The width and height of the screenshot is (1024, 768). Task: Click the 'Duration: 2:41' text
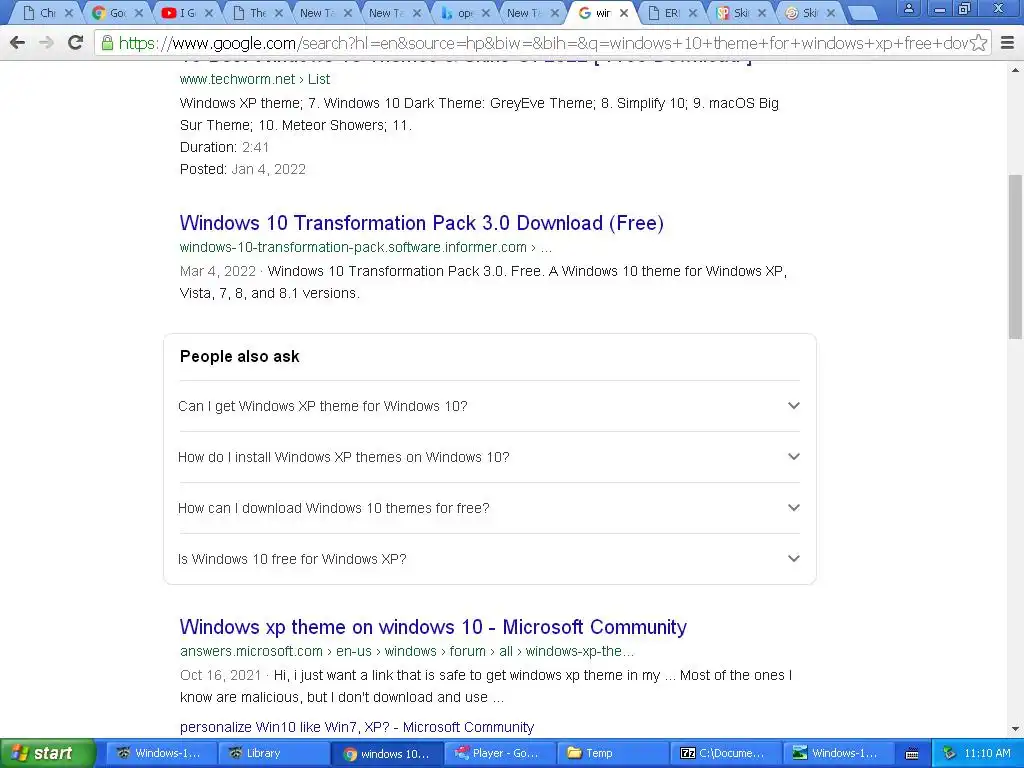(224, 147)
